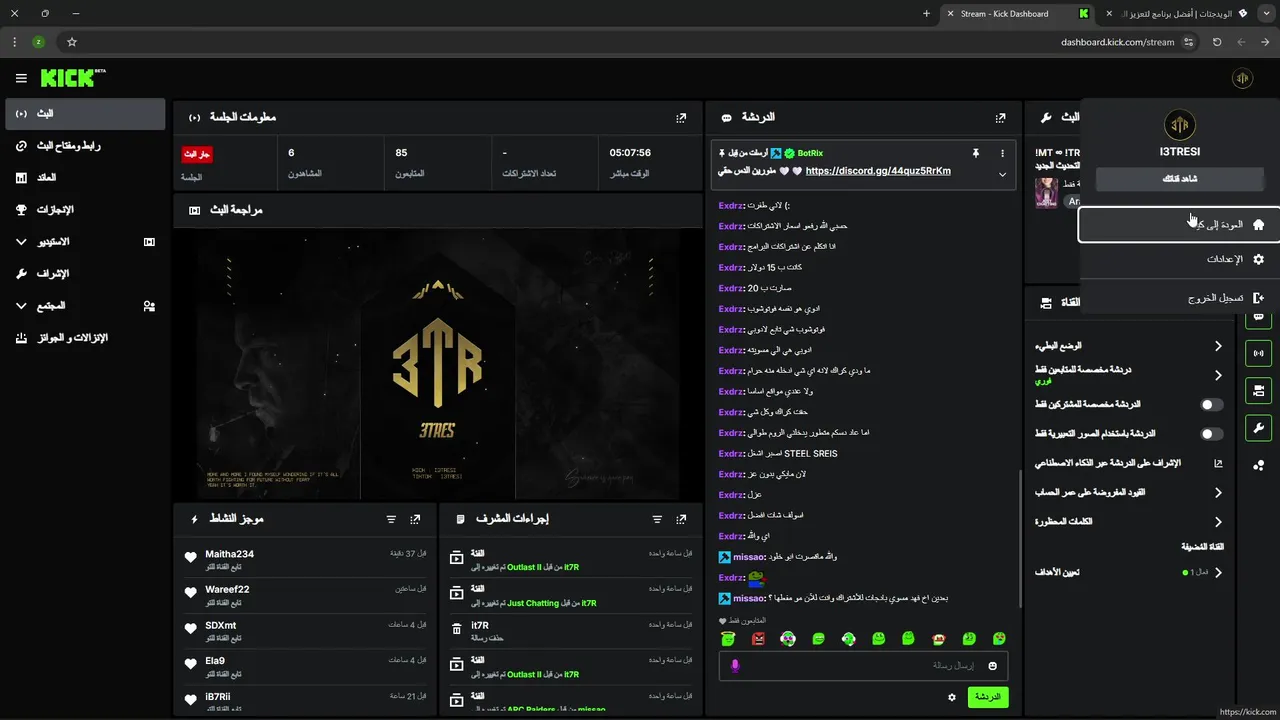Open رابط ومفتاح البث stream key page
The width and height of the screenshot is (1280, 720).
(x=85, y=146)
